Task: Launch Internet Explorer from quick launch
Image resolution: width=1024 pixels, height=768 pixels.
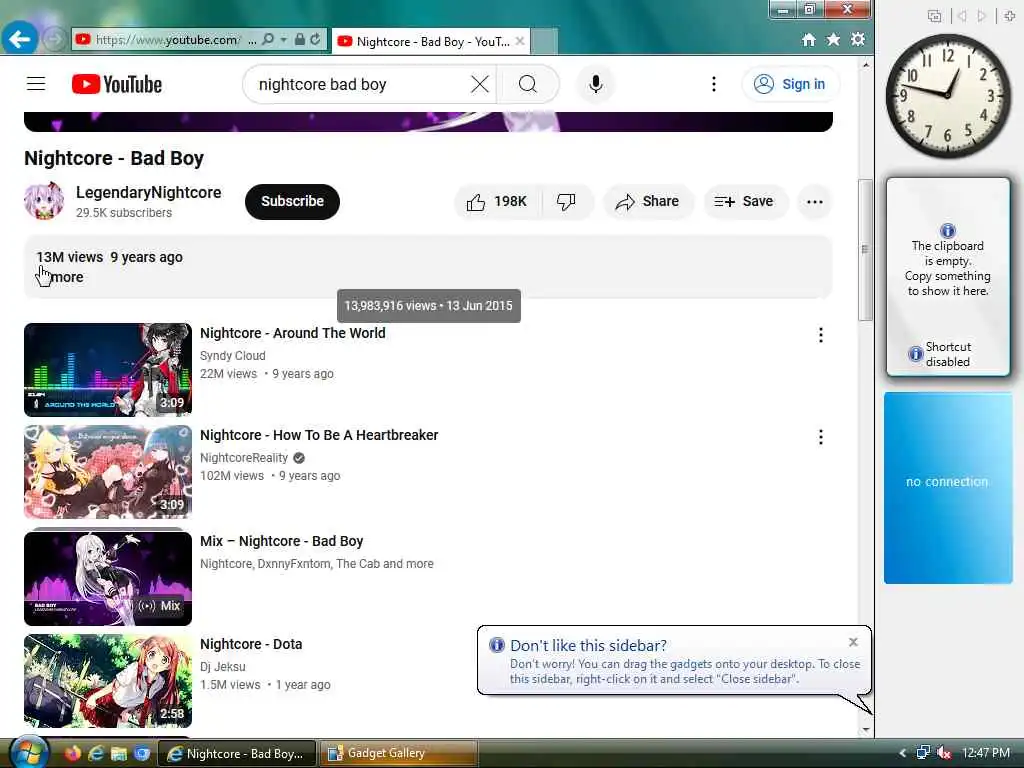Action: (x=95, y=753)
